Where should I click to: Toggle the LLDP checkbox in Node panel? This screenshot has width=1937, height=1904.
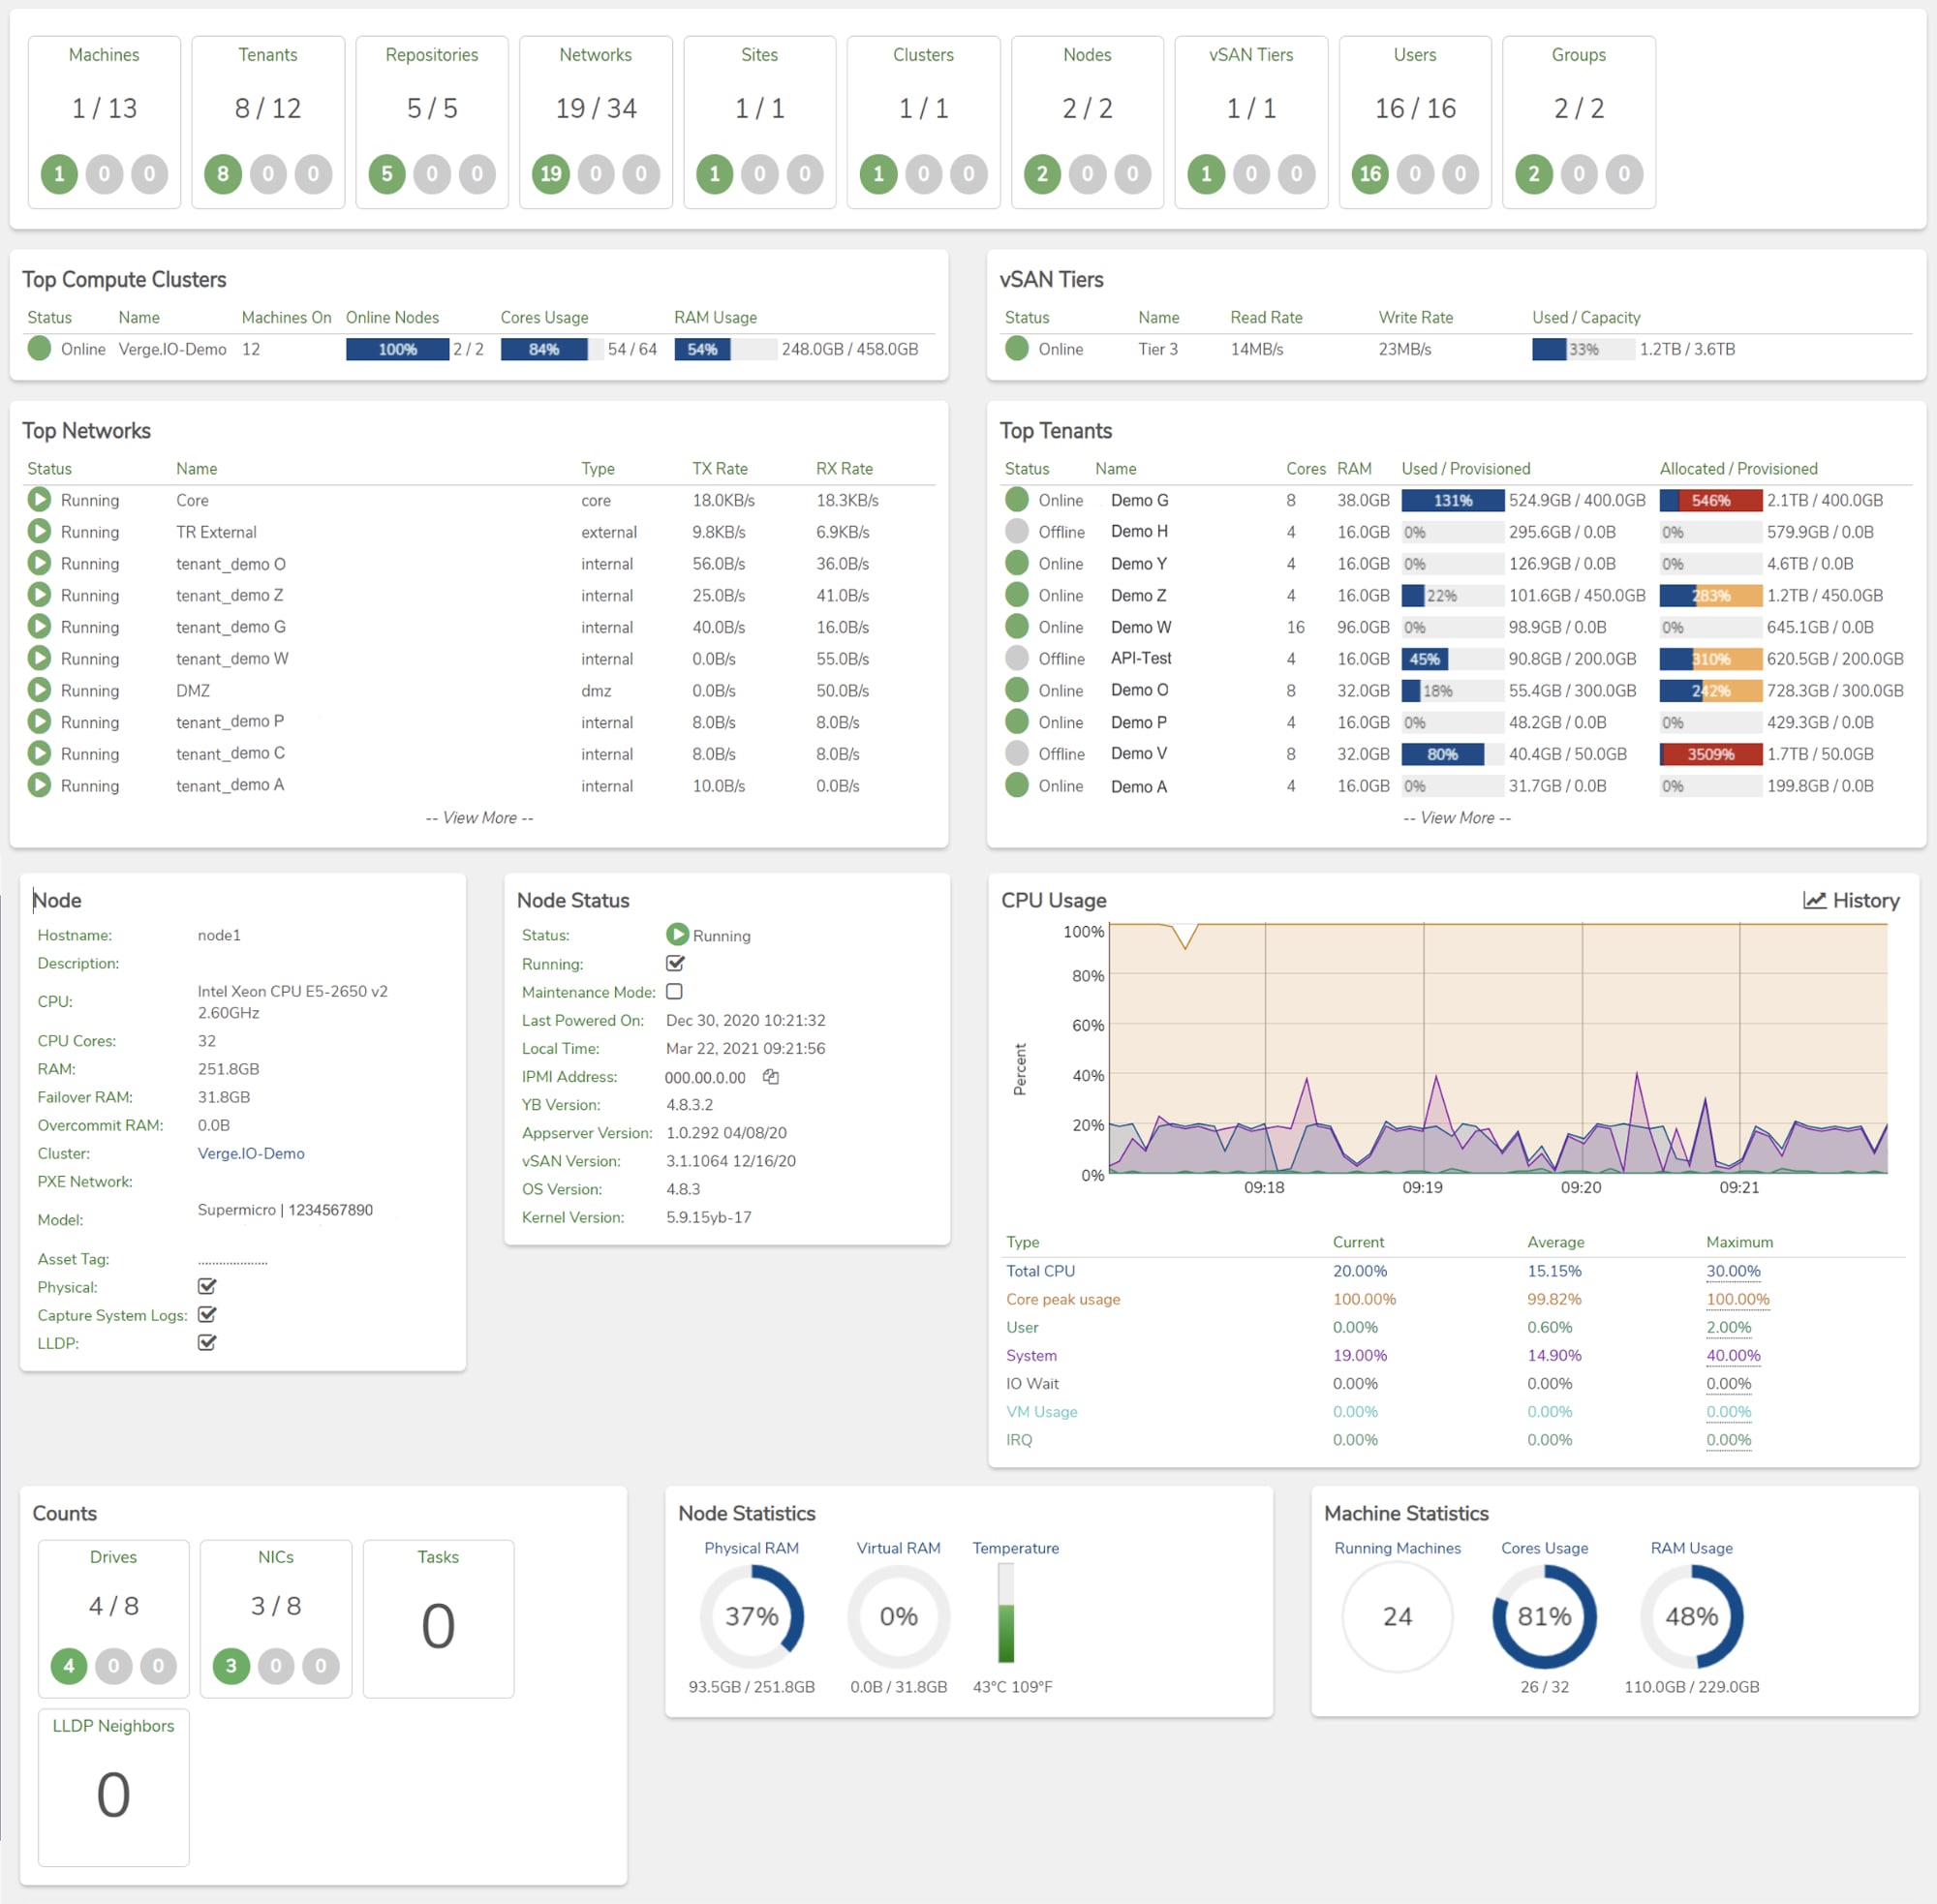pyautogui.click(x=207, y=1343)
